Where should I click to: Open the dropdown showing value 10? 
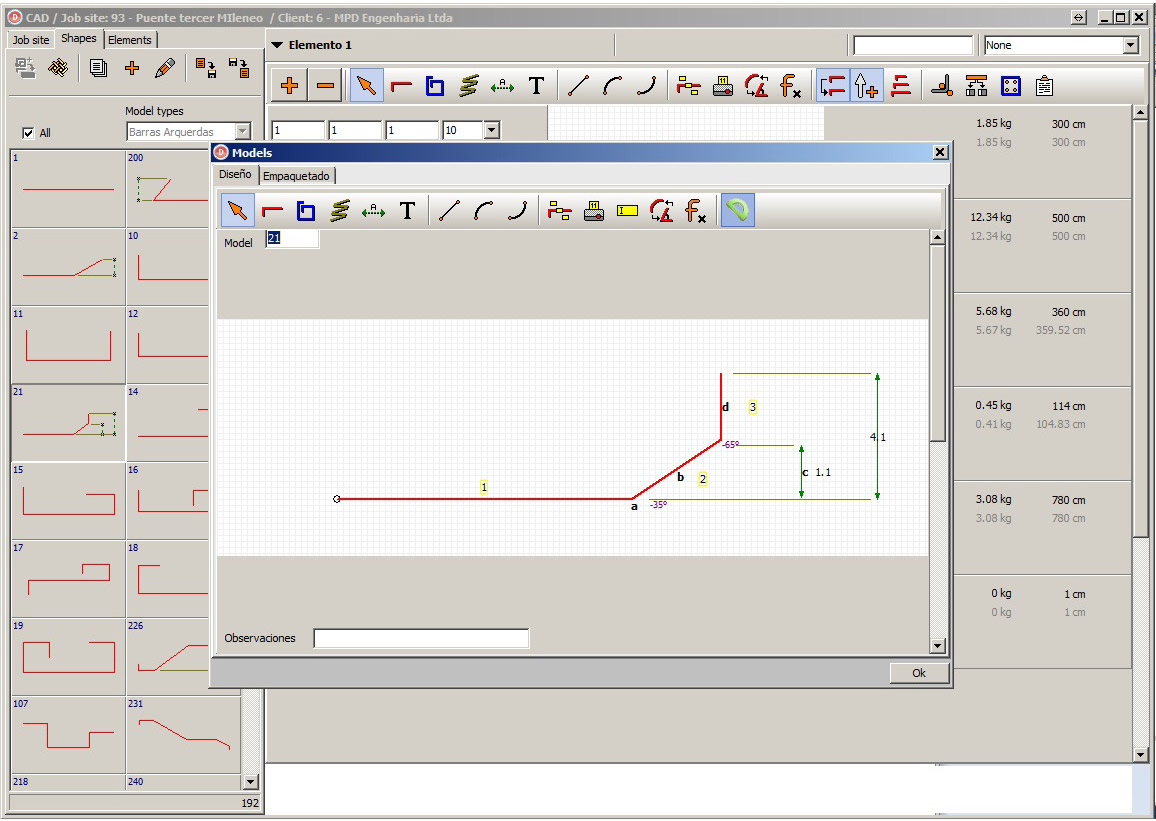tap(492, 130)
